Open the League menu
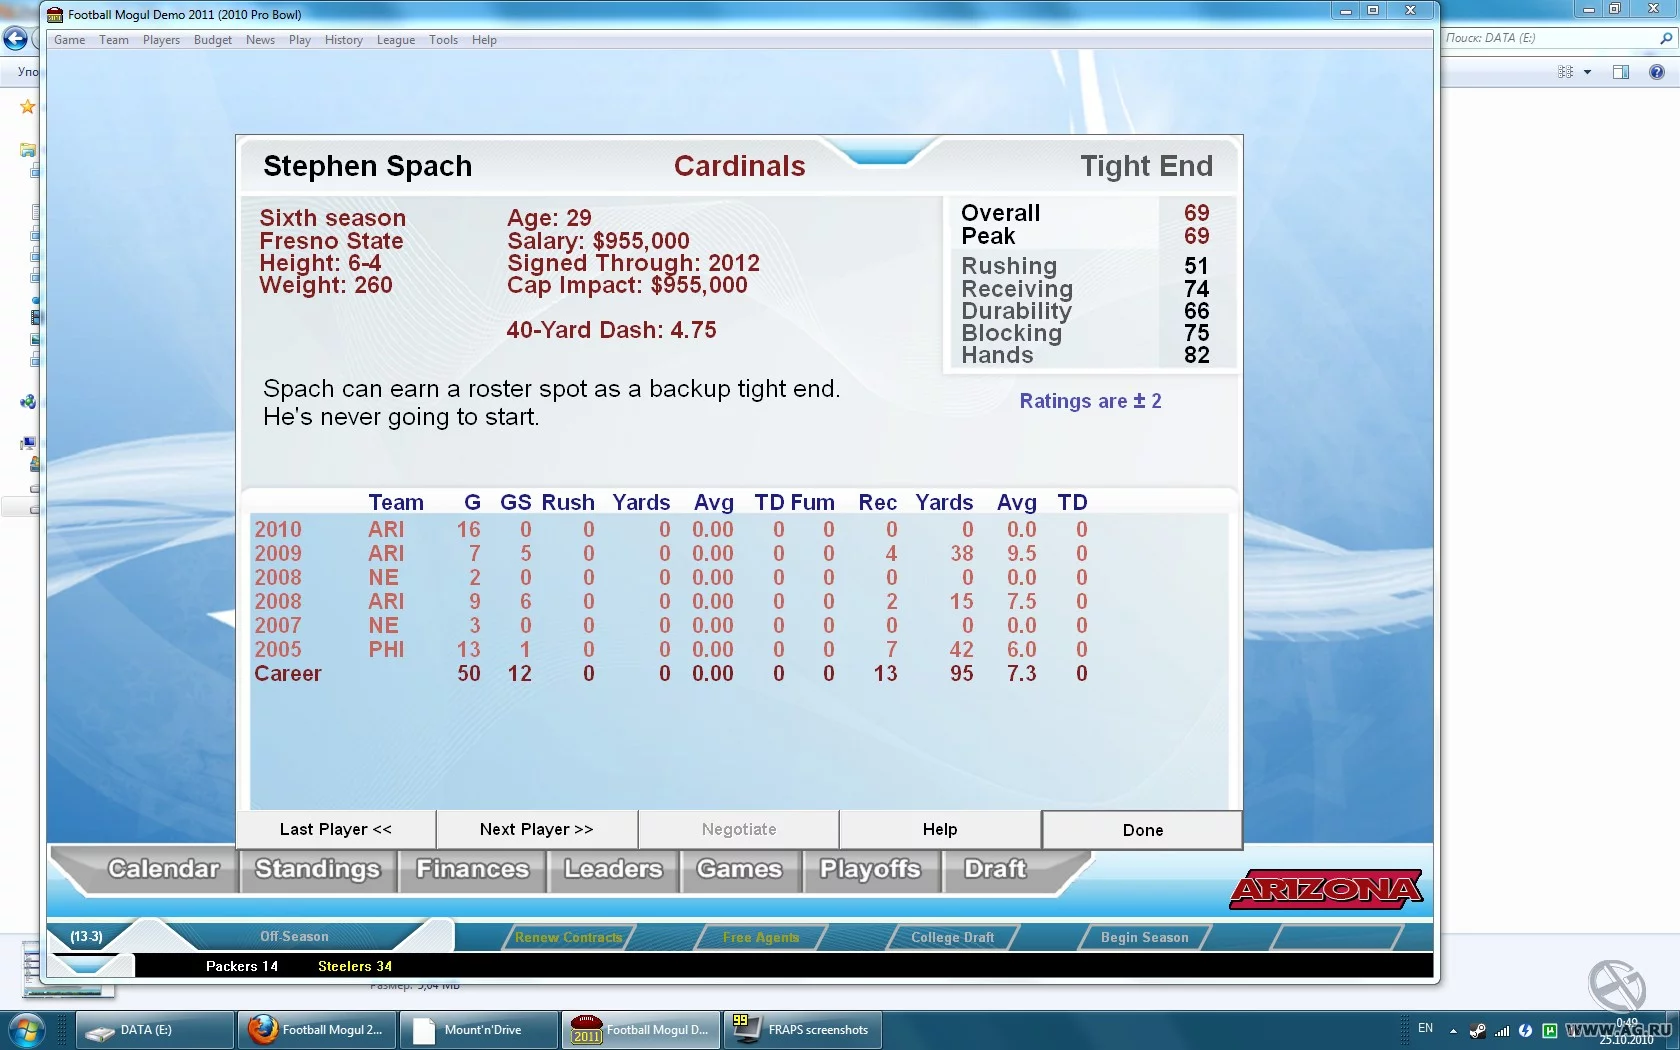Screen dimensions: 1680x1050 point(396,40)
